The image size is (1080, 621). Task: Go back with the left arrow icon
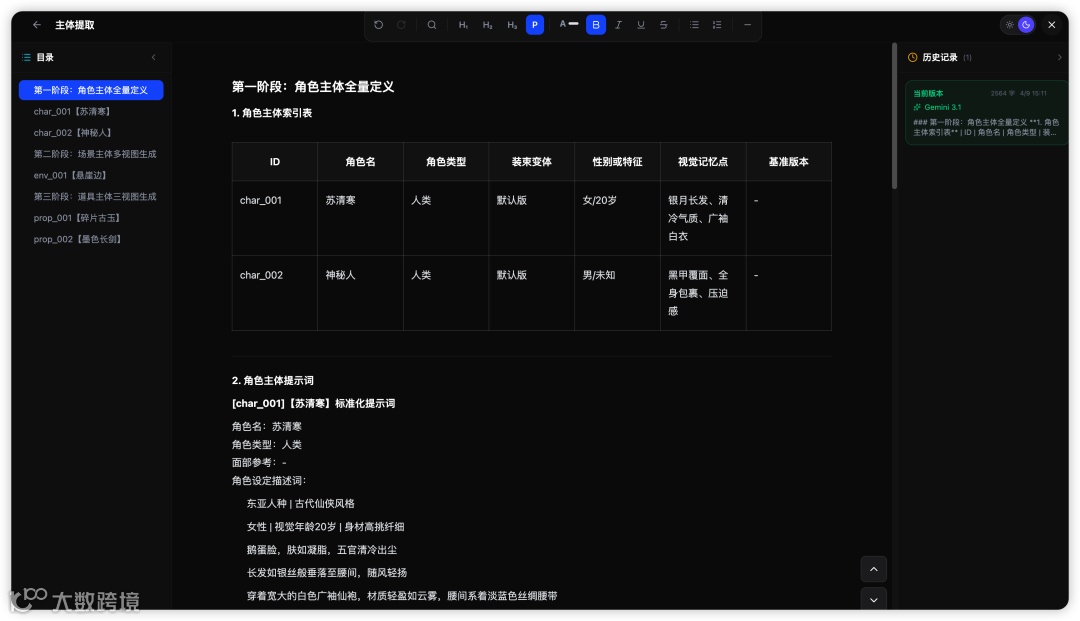tap(37, 25)
